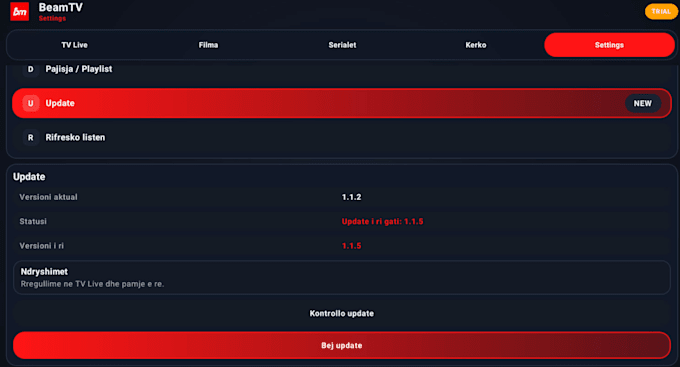Select the Settings tab
680x367 pixels.
point(609,45)
